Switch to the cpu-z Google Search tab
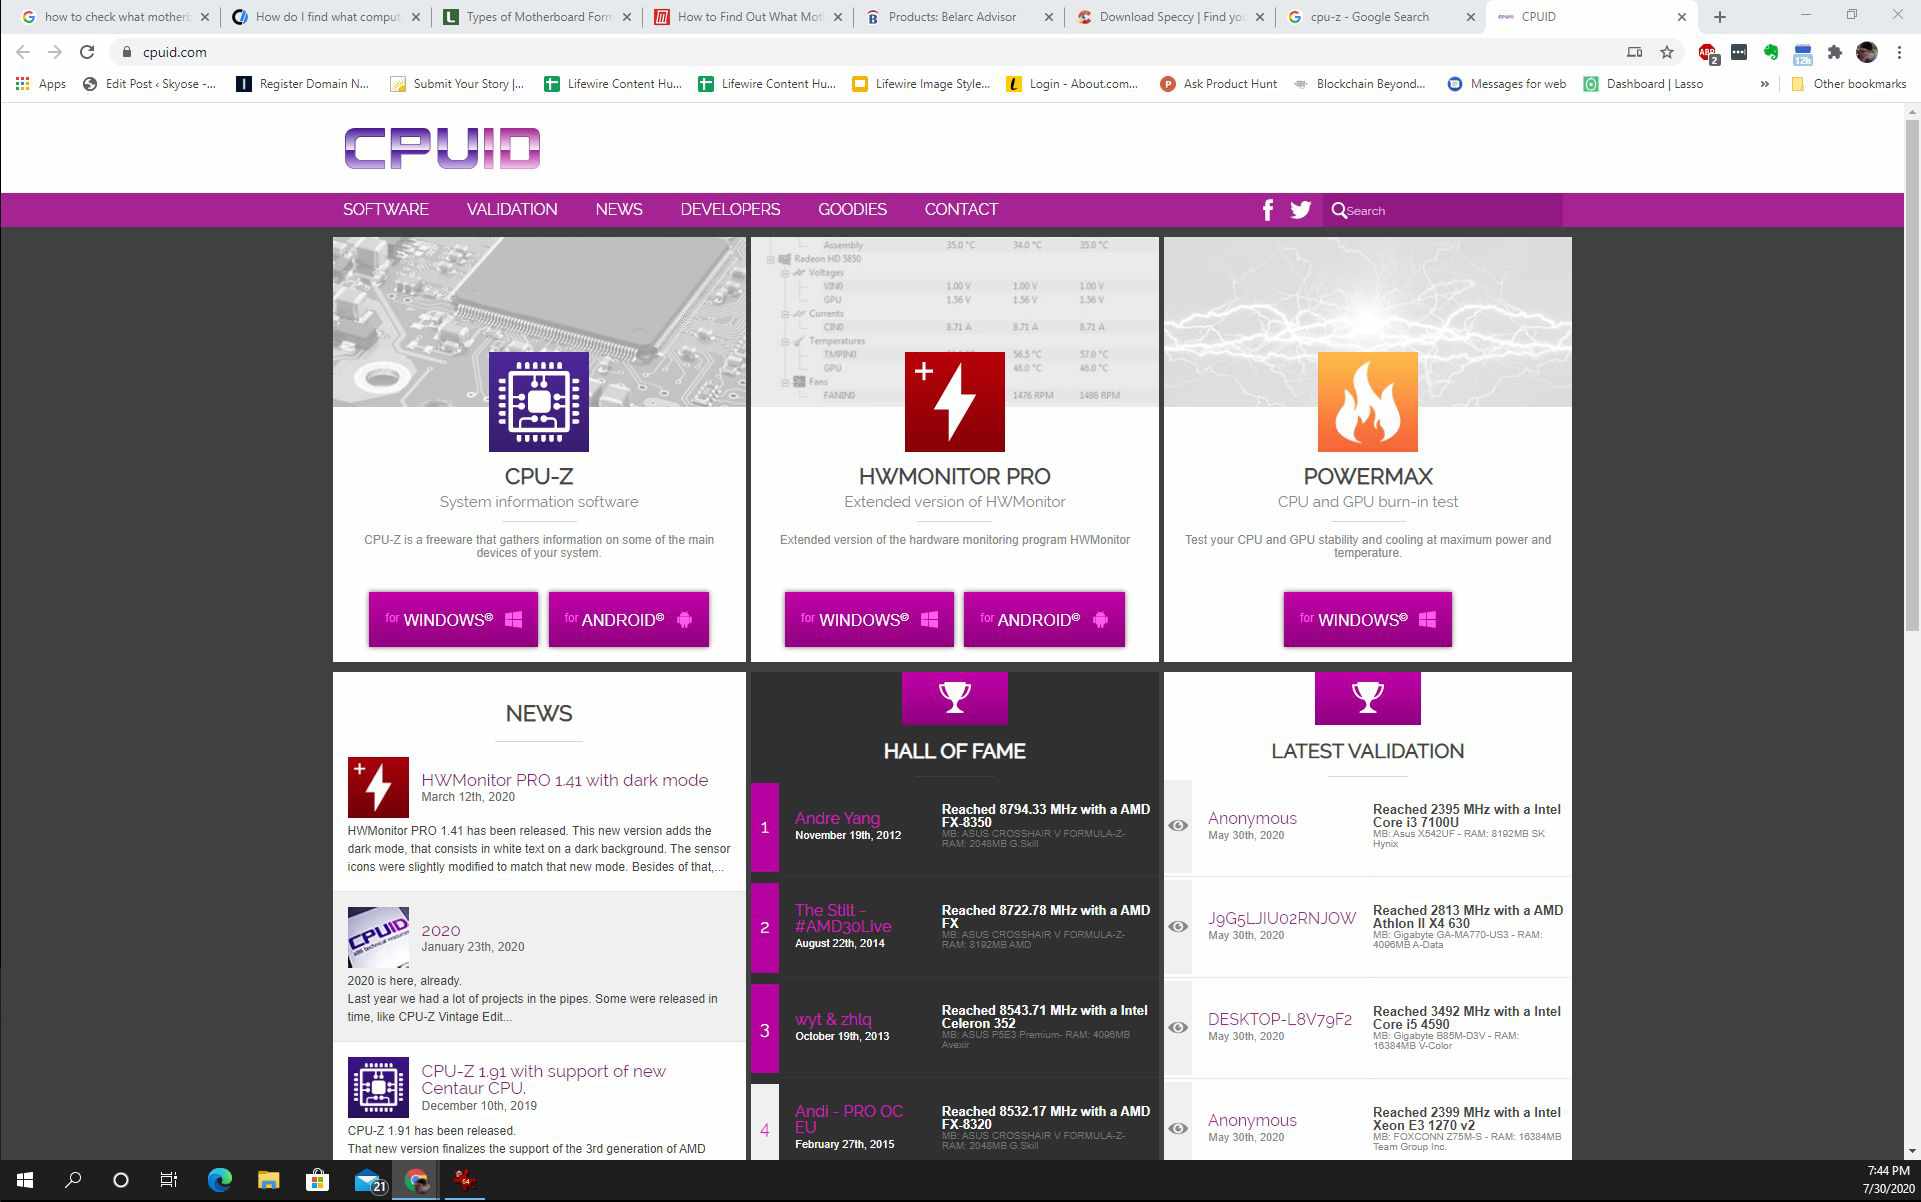 (1380, 17)
